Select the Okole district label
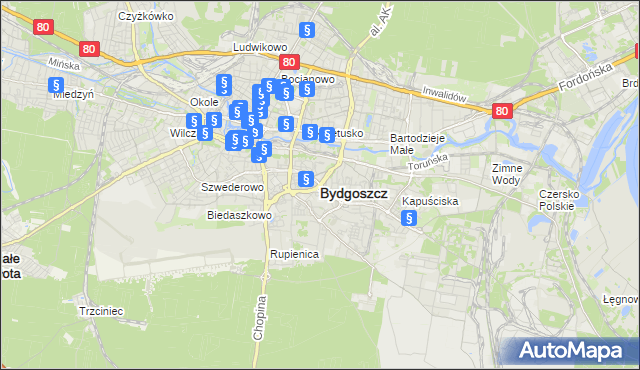This screenshot has width=640, height=370. 204,102
